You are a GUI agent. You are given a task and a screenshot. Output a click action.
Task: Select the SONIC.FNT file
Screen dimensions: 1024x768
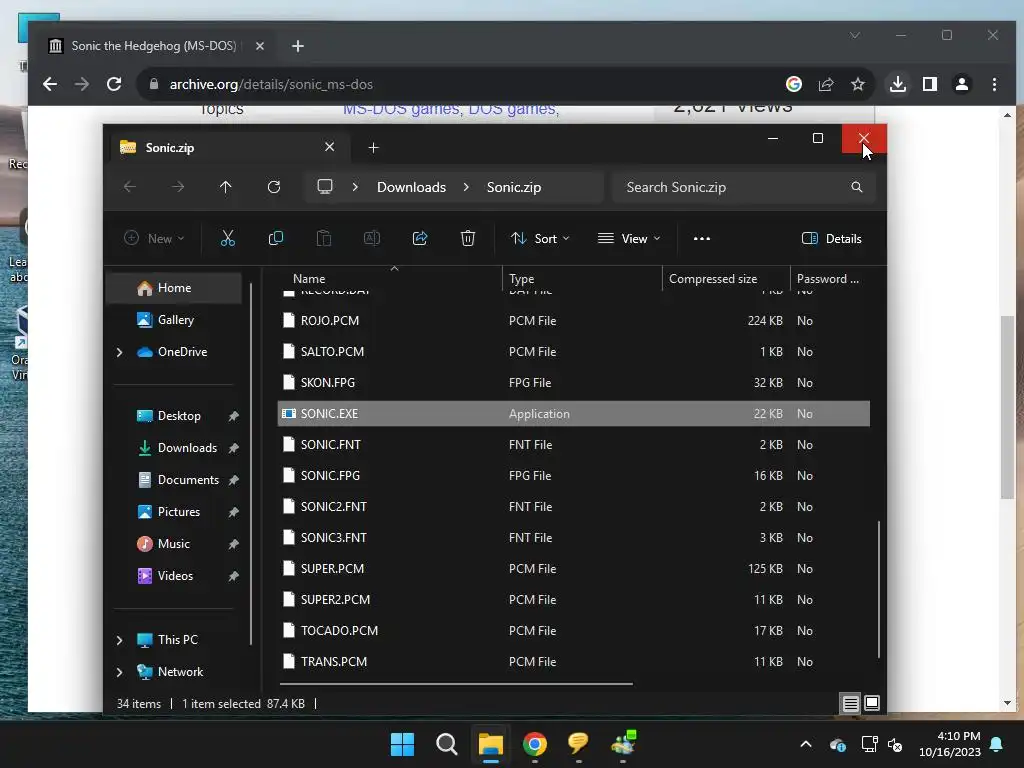pyautogui.click(x=573, y=445)
